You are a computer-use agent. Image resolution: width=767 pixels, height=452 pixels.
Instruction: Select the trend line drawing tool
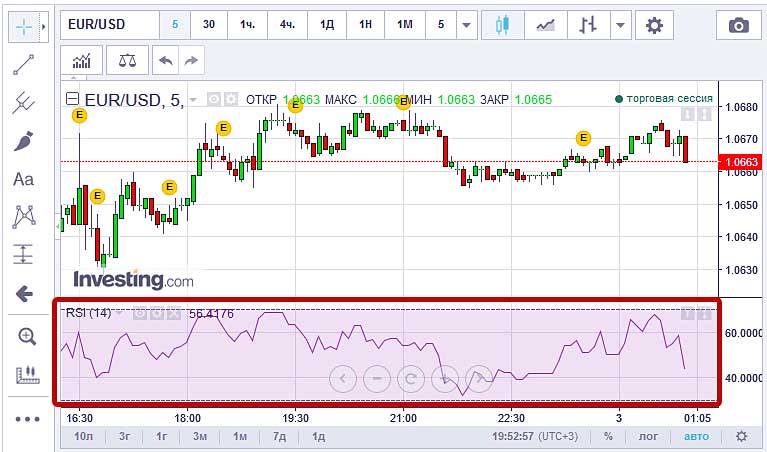[x=23, y=65]
